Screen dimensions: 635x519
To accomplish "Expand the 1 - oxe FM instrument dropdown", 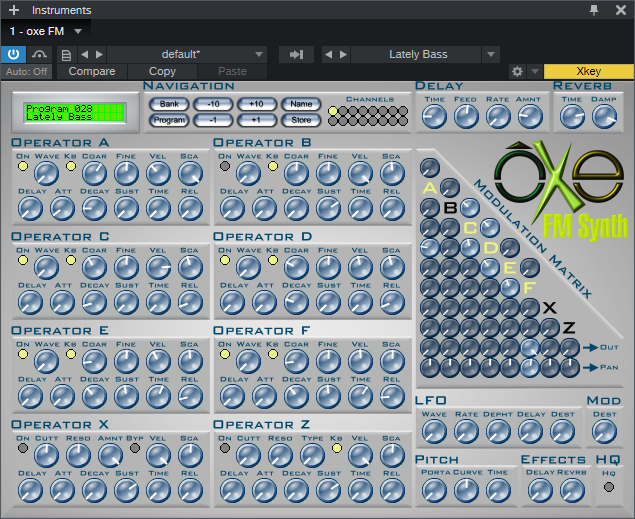I will 78,32.
